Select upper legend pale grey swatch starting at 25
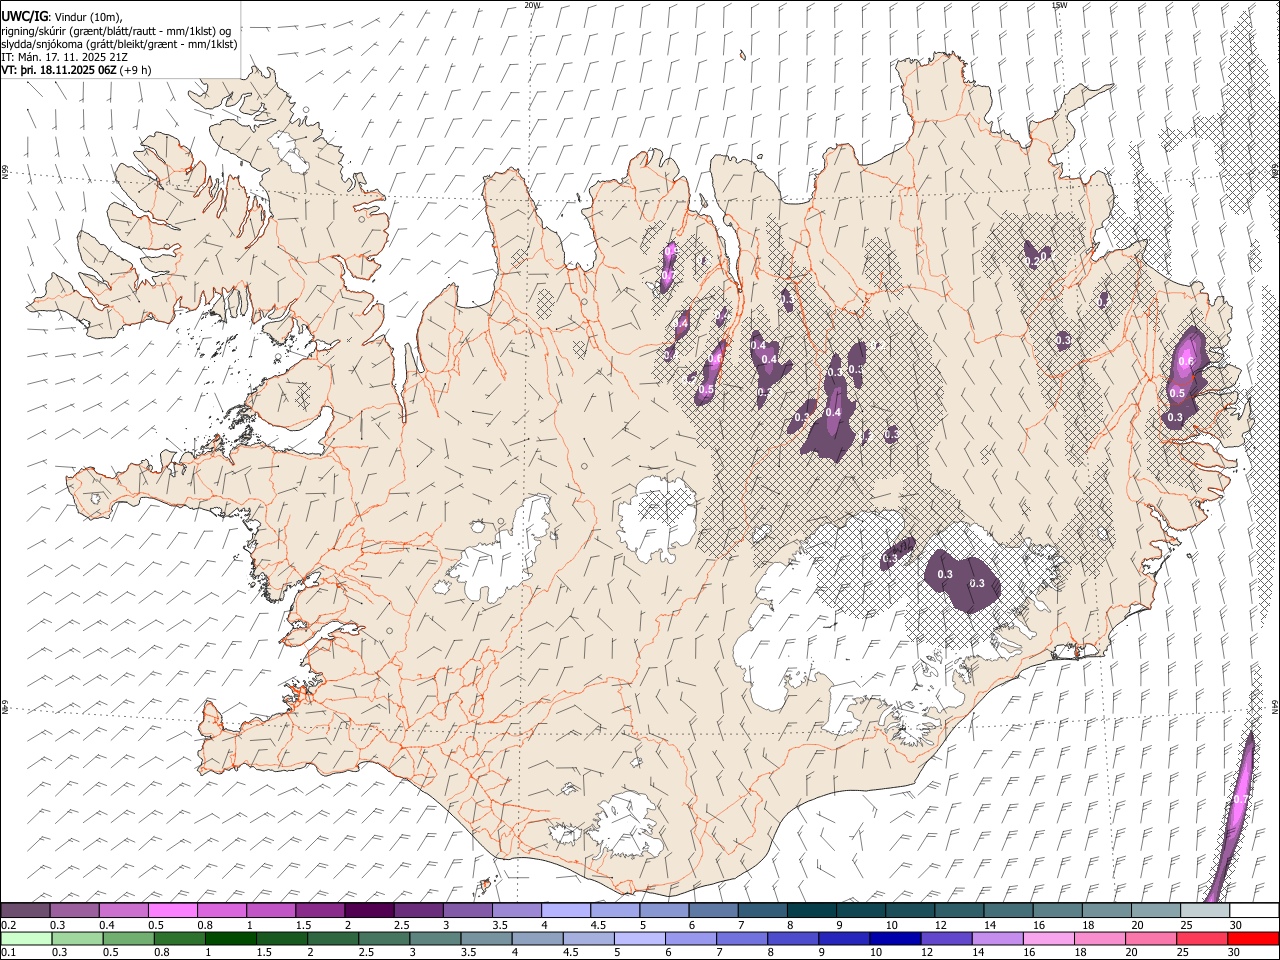1280x960 pixels. tap(1204, 911)
